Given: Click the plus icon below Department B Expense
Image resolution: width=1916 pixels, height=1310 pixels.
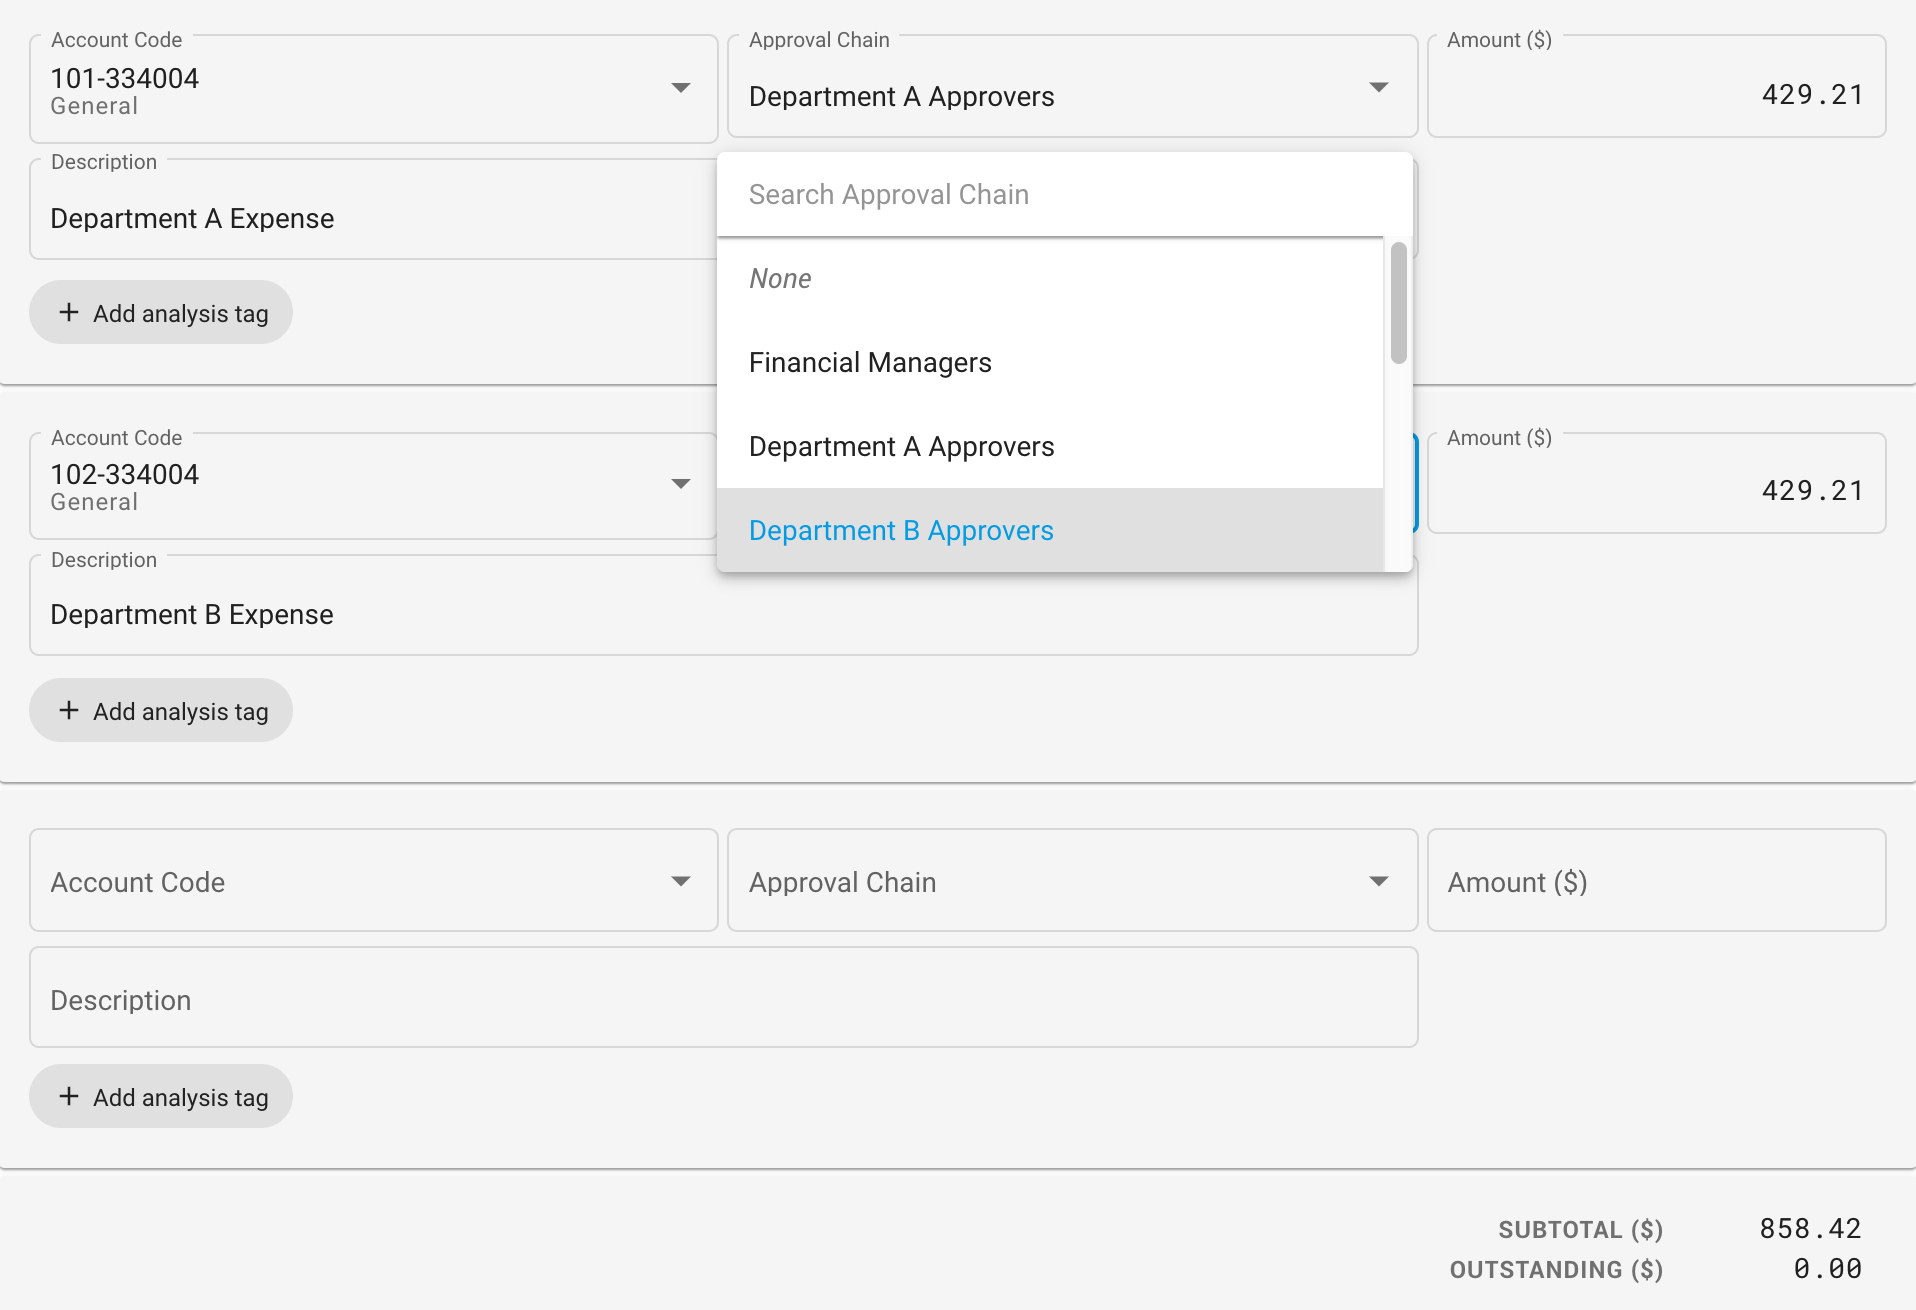Looking at the screenshot, I should (69, 710).
